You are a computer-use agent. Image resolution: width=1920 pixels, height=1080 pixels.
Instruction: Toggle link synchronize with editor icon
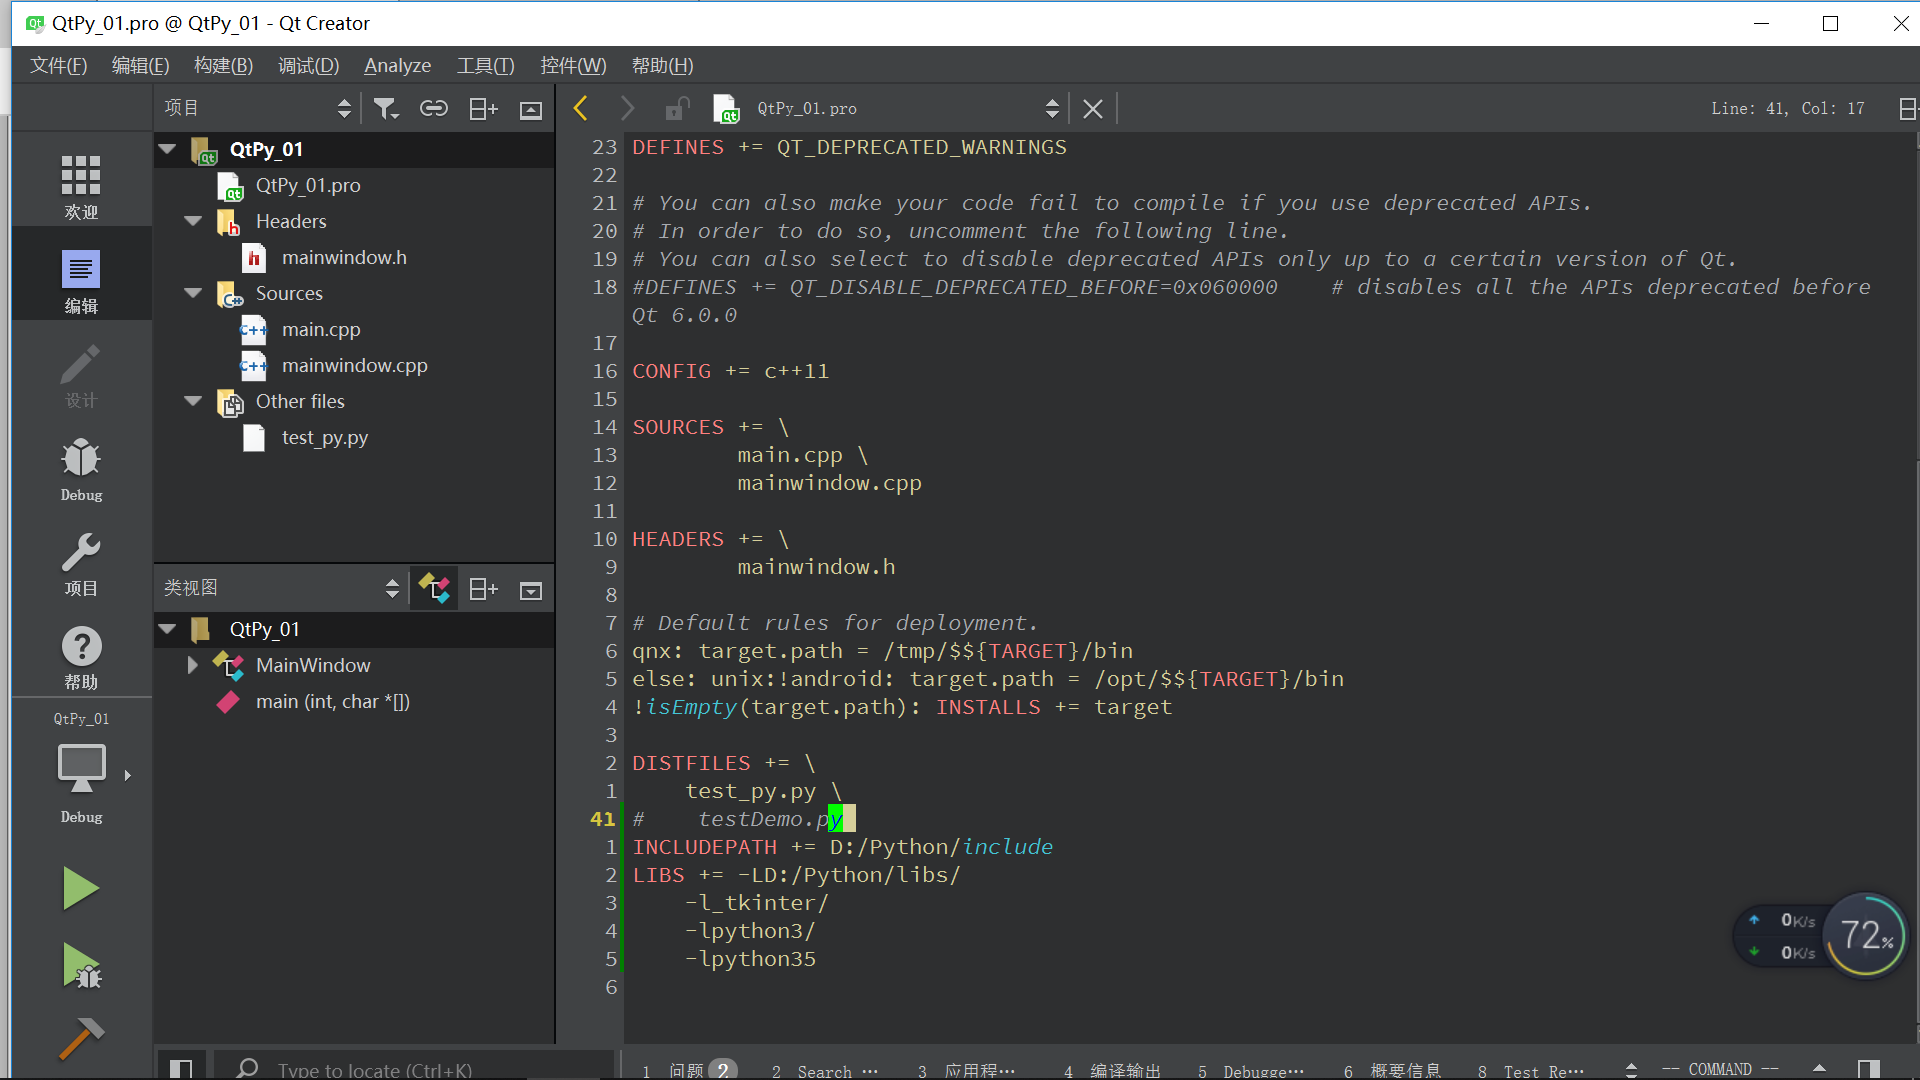(433, 109)
